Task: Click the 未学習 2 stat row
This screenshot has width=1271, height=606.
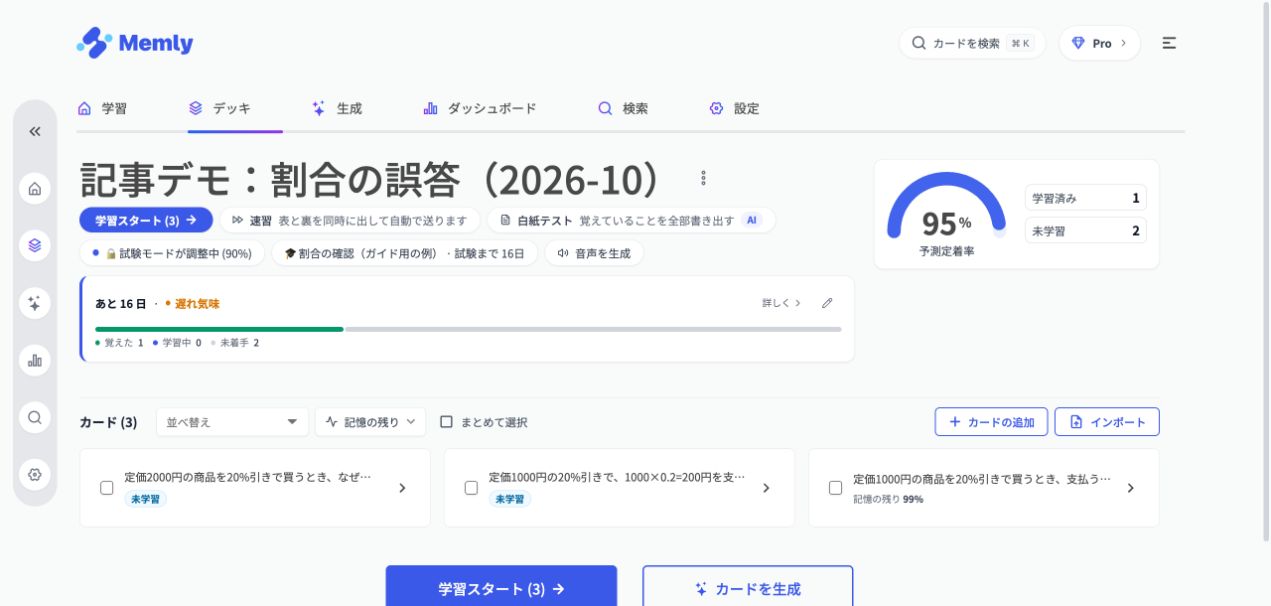Action: point(1085,231)
